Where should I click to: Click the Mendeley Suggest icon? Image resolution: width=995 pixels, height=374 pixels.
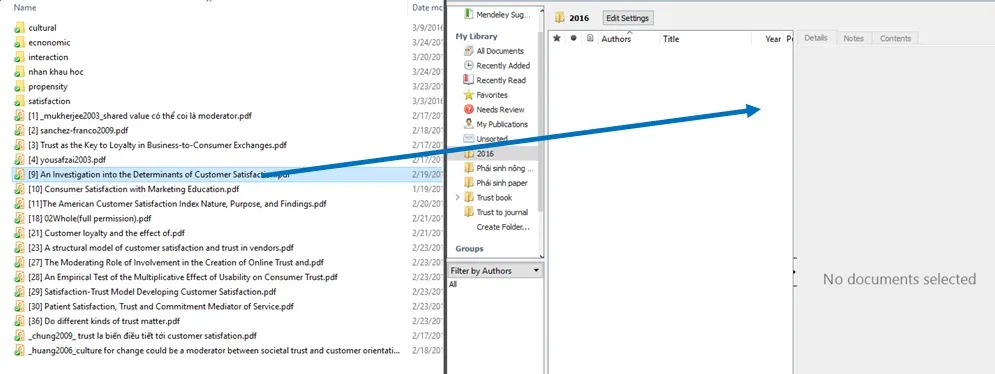(469, 14)
